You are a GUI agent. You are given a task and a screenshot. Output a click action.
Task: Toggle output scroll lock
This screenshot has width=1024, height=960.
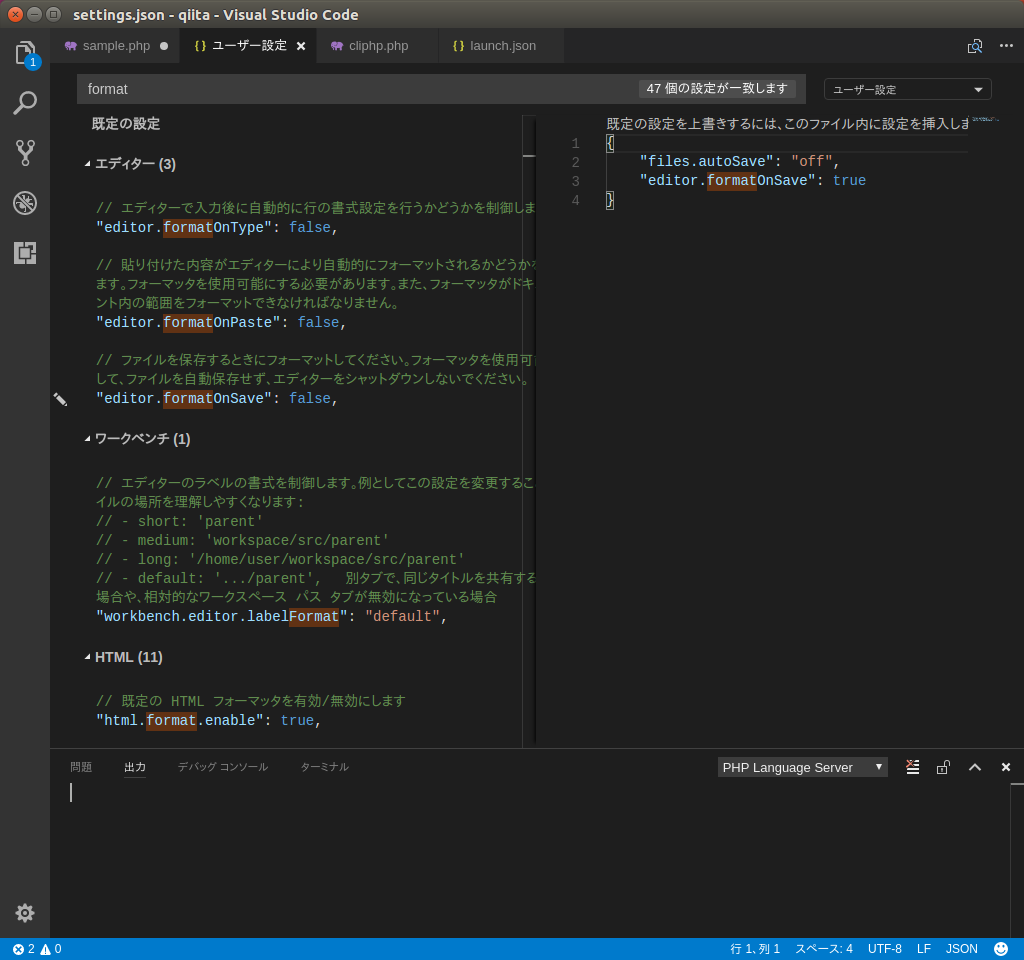[x=943, y=766]
